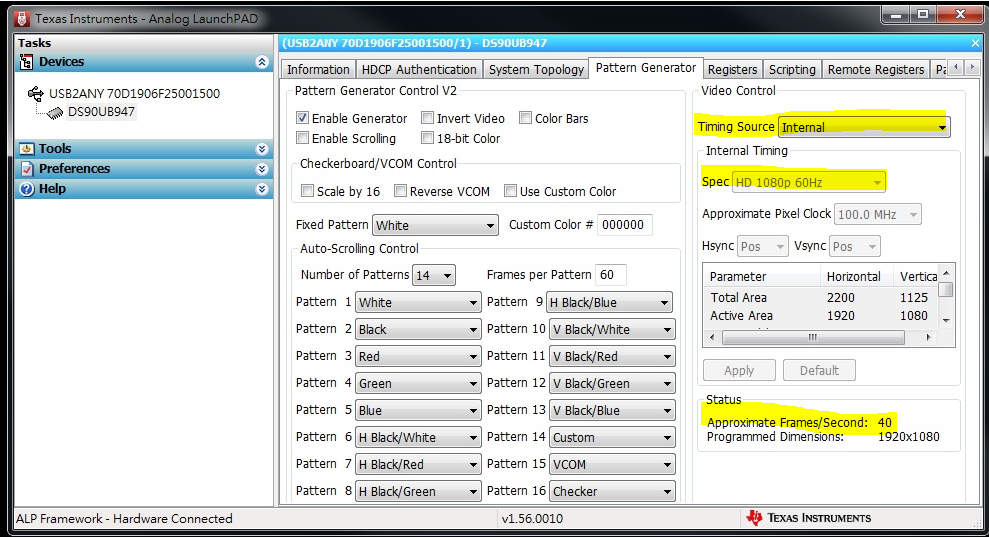Expand the Preferences section chevron
This screenshot has height=537, width=989.
[x=262, y=169]
